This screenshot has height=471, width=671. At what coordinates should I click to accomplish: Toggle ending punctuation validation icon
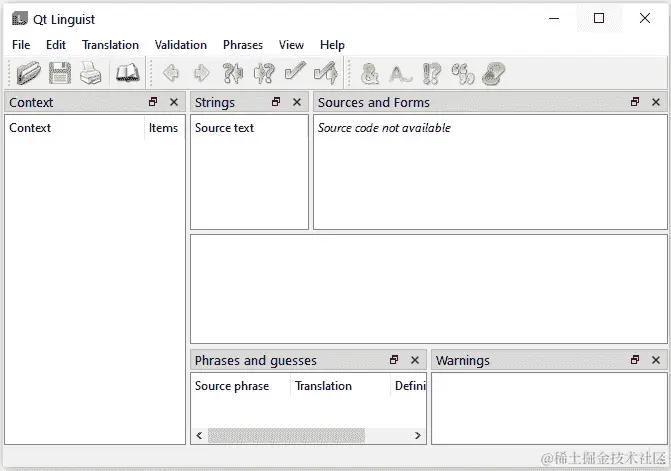click(x=432, y=74)
